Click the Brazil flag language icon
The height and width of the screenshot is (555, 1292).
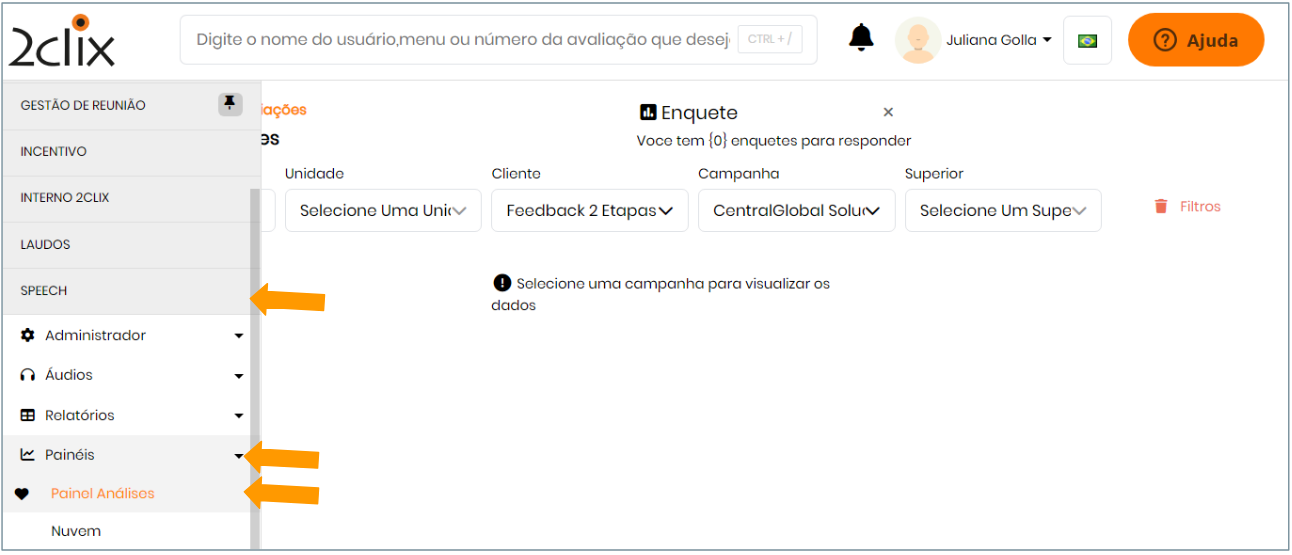(x=1087, y=41)
